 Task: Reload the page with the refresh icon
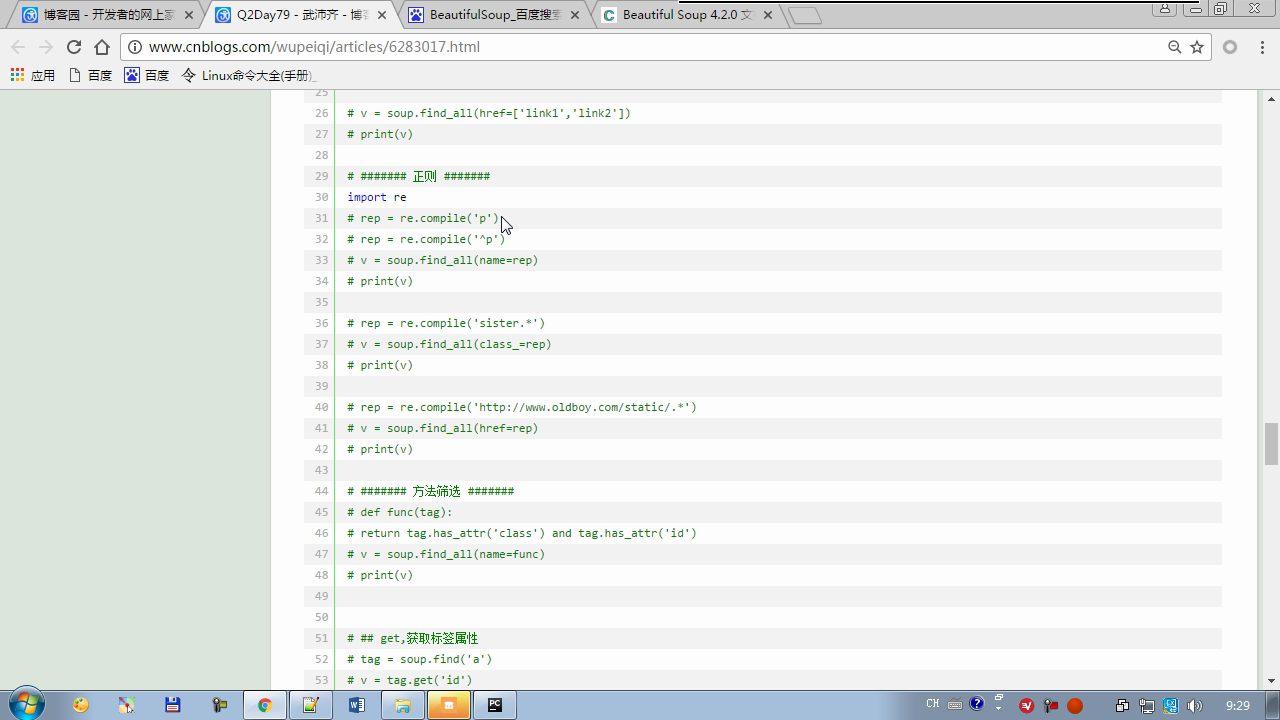pos(73,47)
